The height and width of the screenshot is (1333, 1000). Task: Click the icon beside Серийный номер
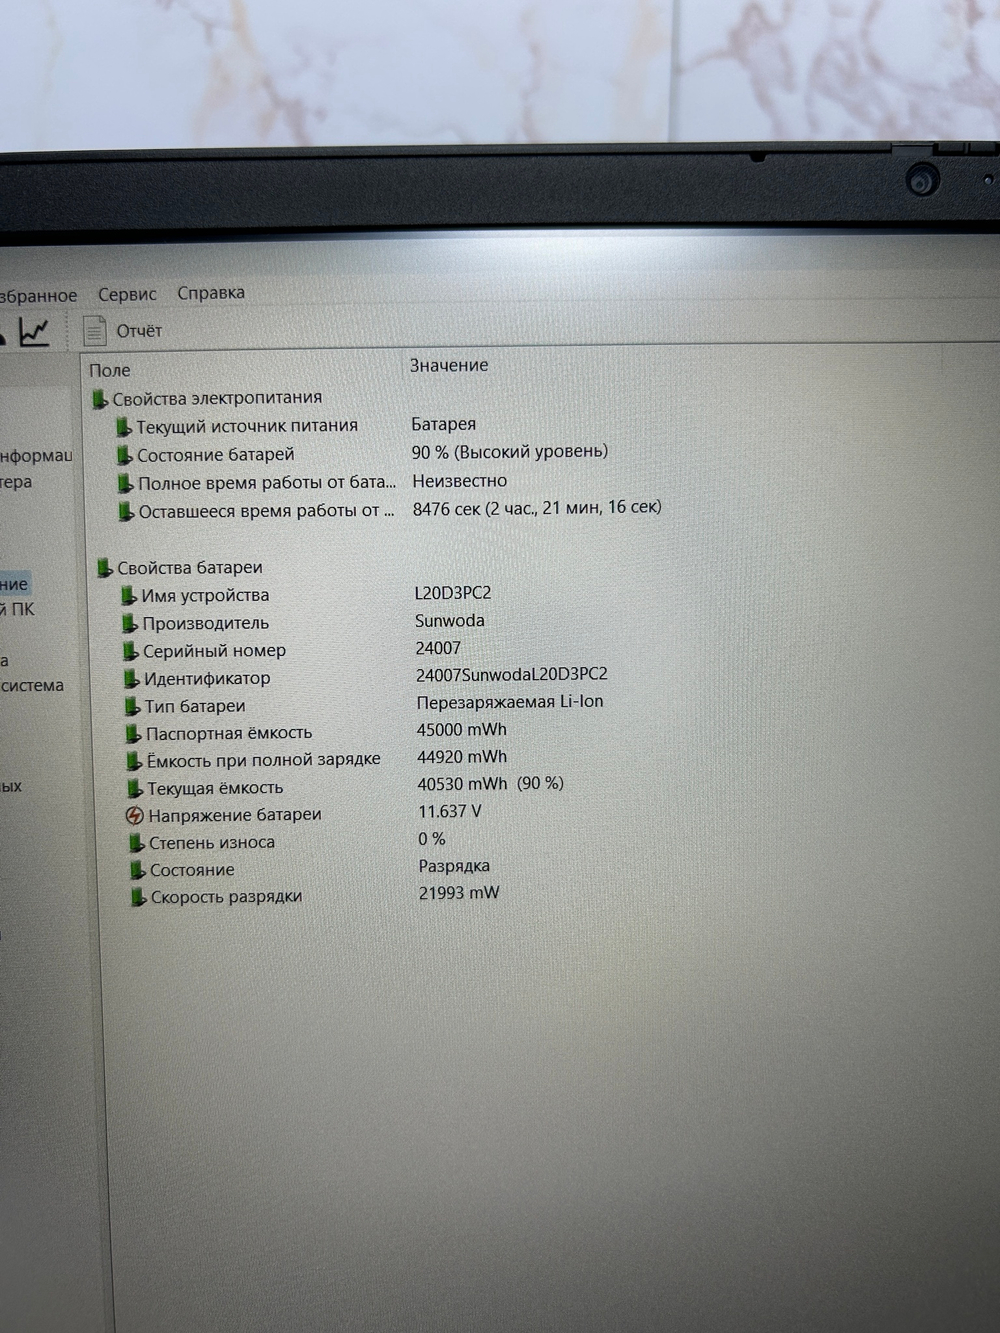[x=131, y=652]
